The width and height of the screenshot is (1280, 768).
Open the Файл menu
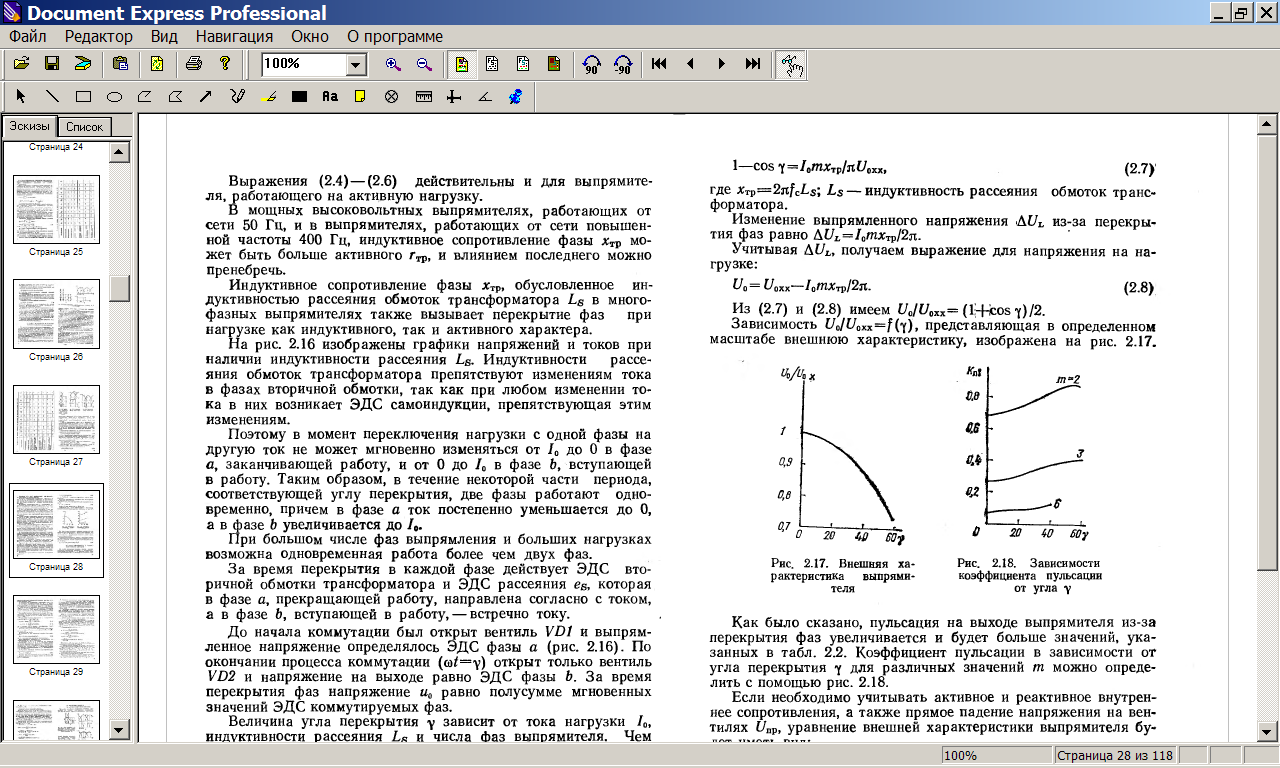click(28, 36)
